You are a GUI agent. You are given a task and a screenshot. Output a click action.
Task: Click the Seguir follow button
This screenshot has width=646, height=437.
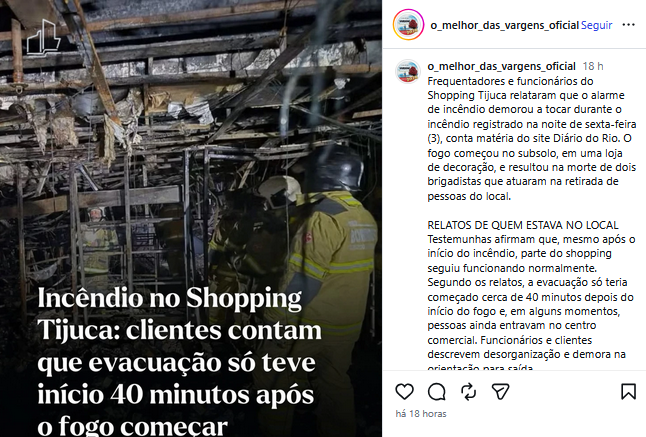click(596, 25)
